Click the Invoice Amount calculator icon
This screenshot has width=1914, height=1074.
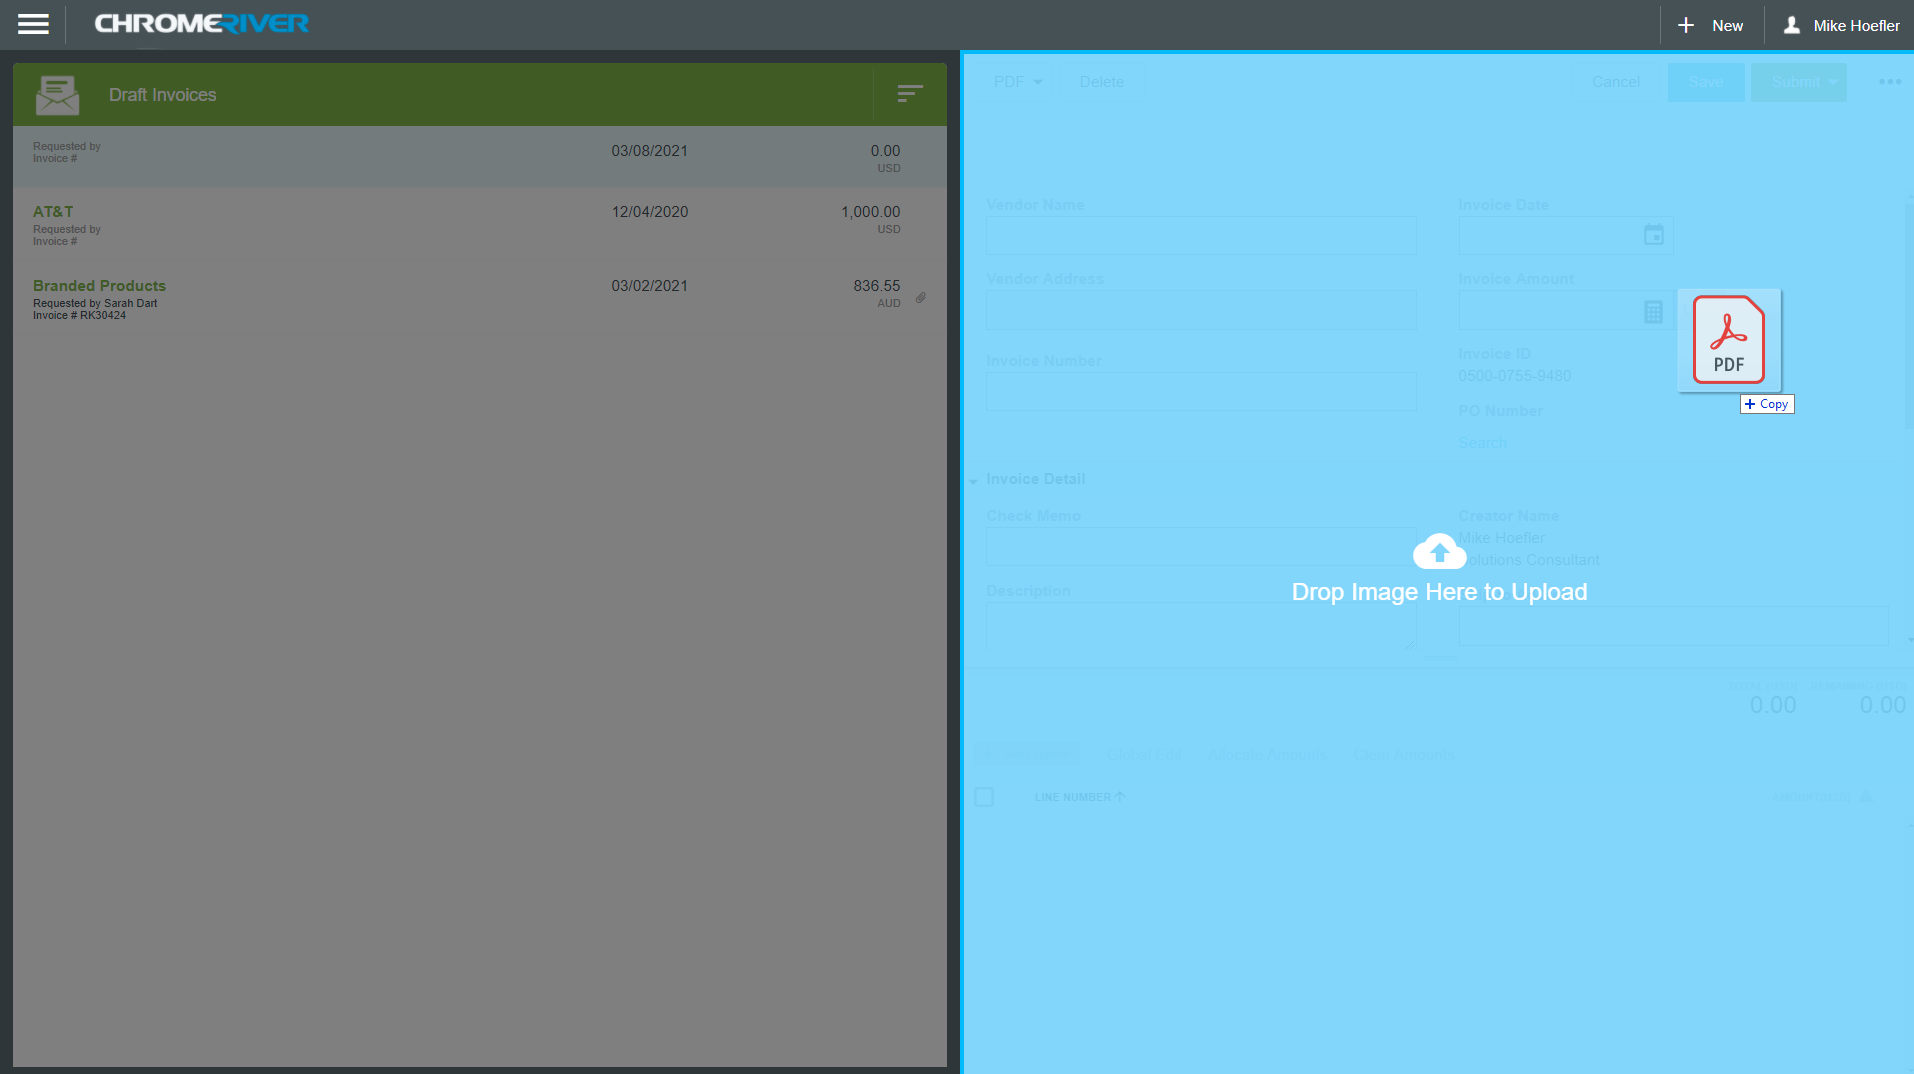(x=1650, y=311)
